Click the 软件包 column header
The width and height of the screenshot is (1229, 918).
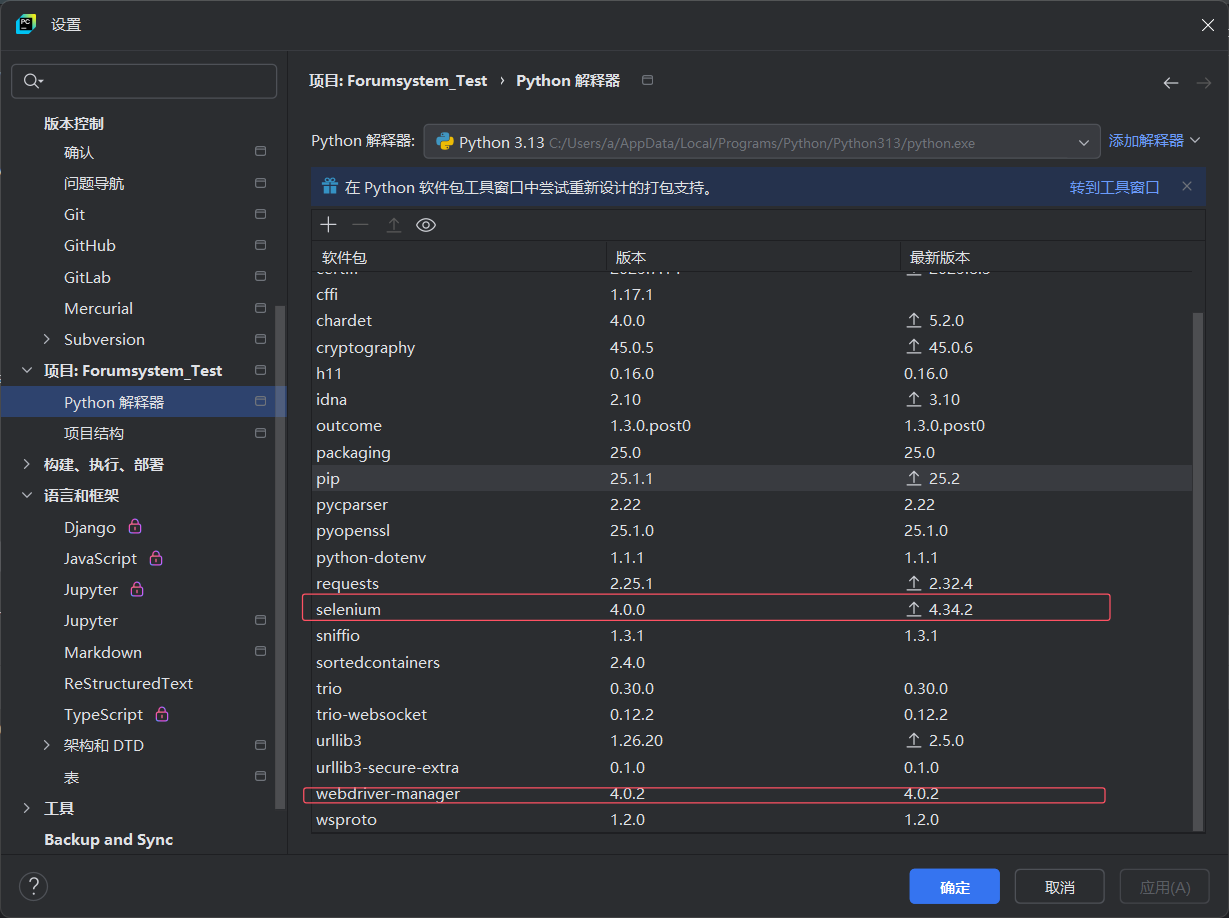click(x=459, y=257)
